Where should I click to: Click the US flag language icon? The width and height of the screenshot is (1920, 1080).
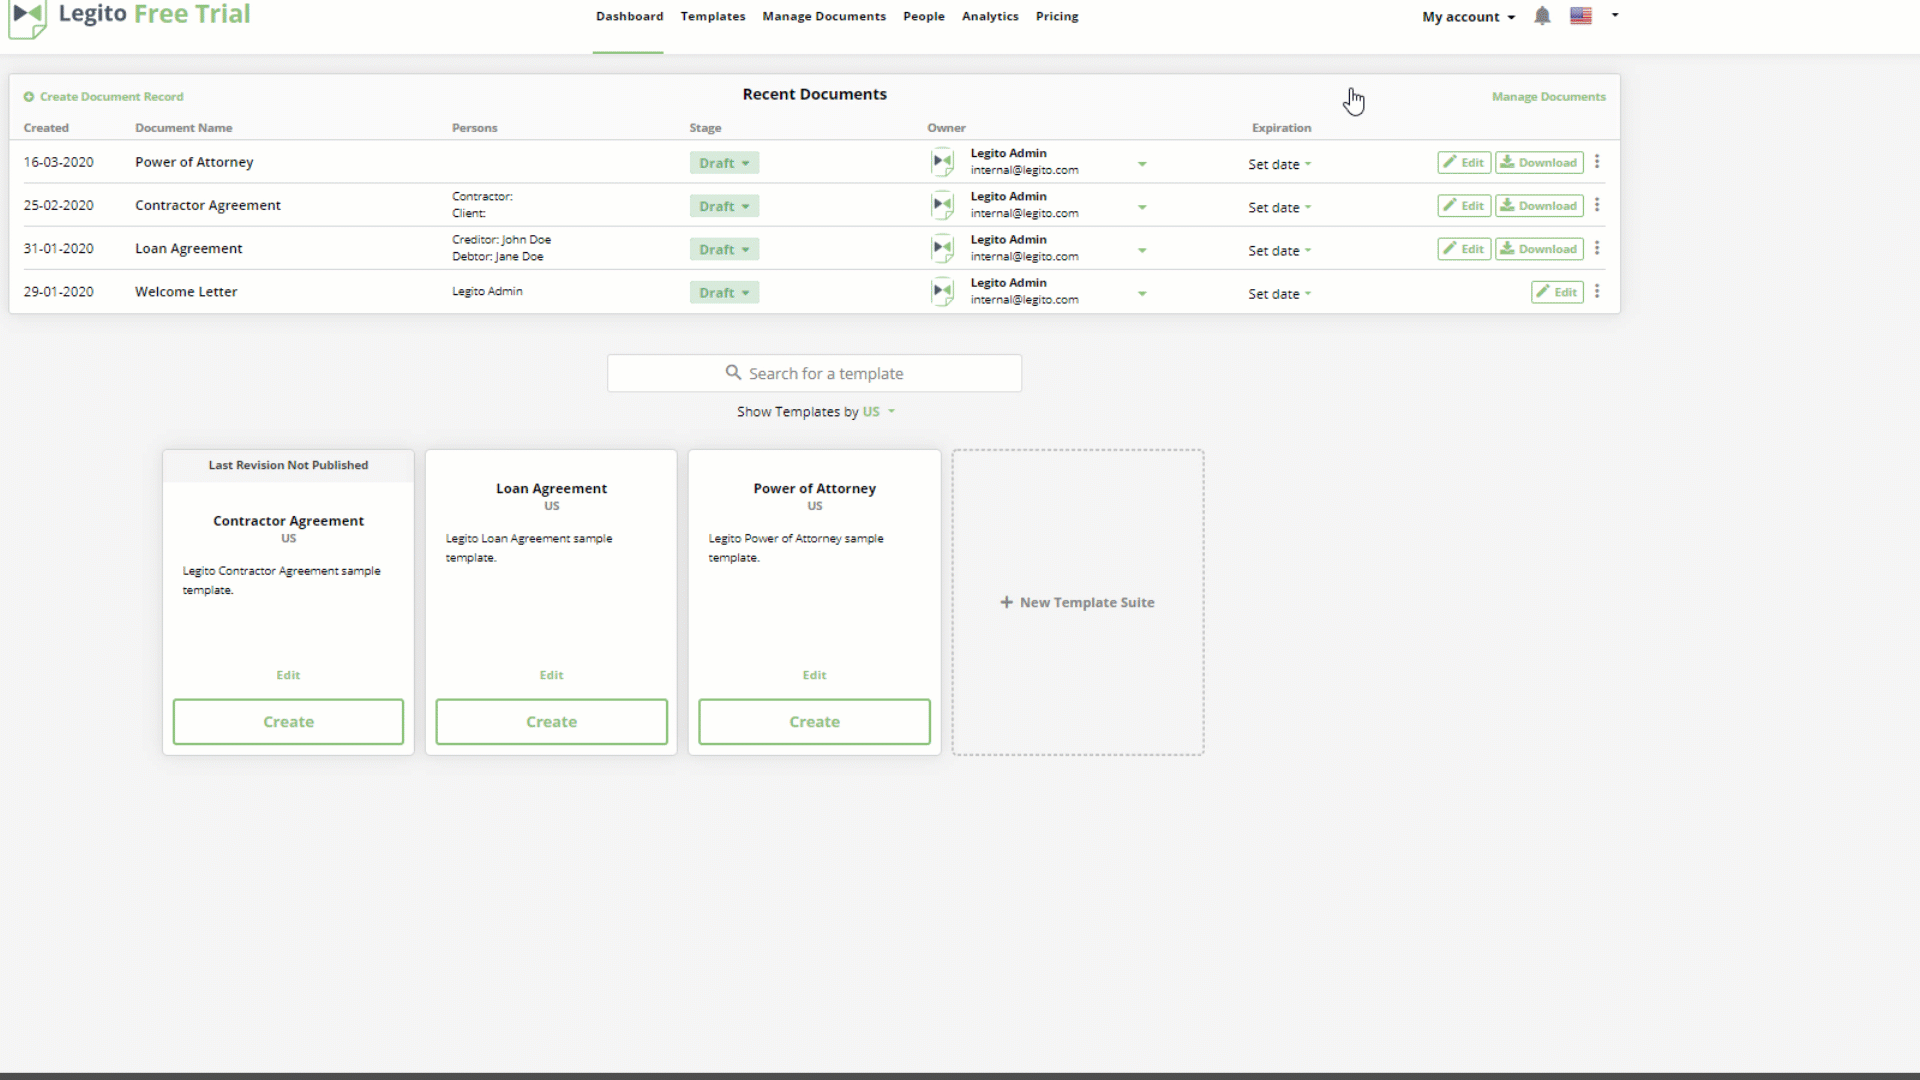tap(1581, 16)
